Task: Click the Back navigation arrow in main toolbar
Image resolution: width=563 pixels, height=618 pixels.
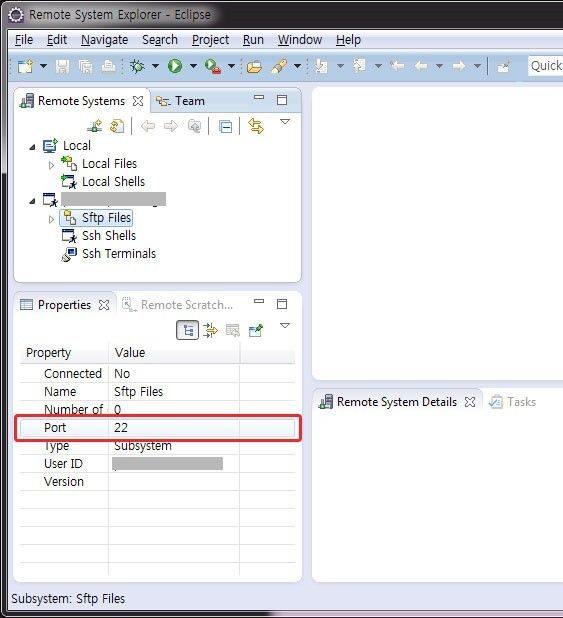Action: pyautogui.click(x=421, y=66)
